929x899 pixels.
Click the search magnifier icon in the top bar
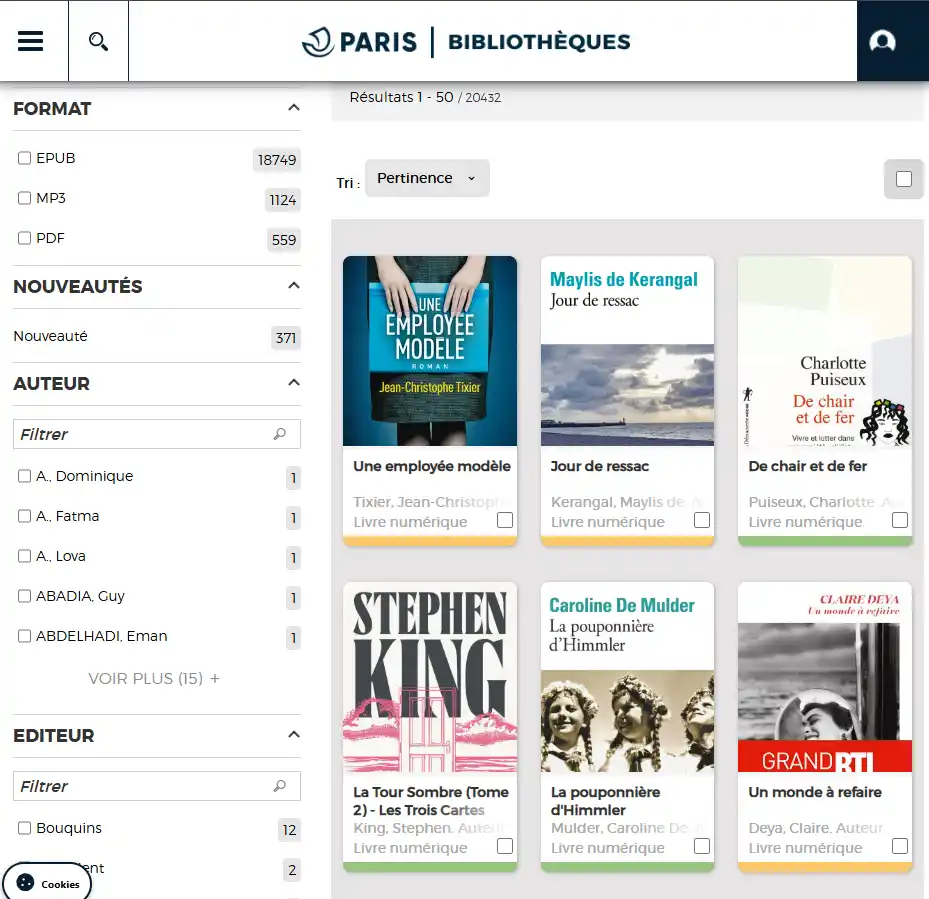click(97, 40)
